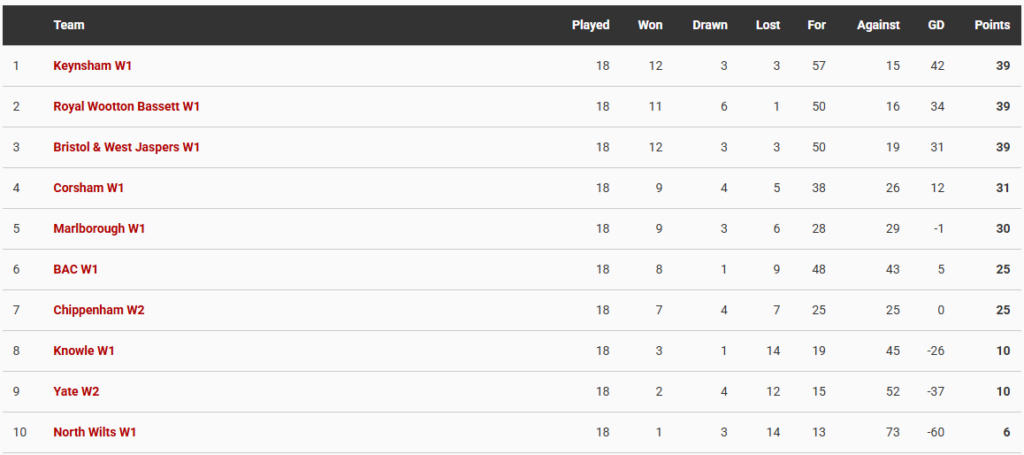1024x455 pixels.
Task: Open the North Wilts W1 team link
Action: click(x=95, y=432)
